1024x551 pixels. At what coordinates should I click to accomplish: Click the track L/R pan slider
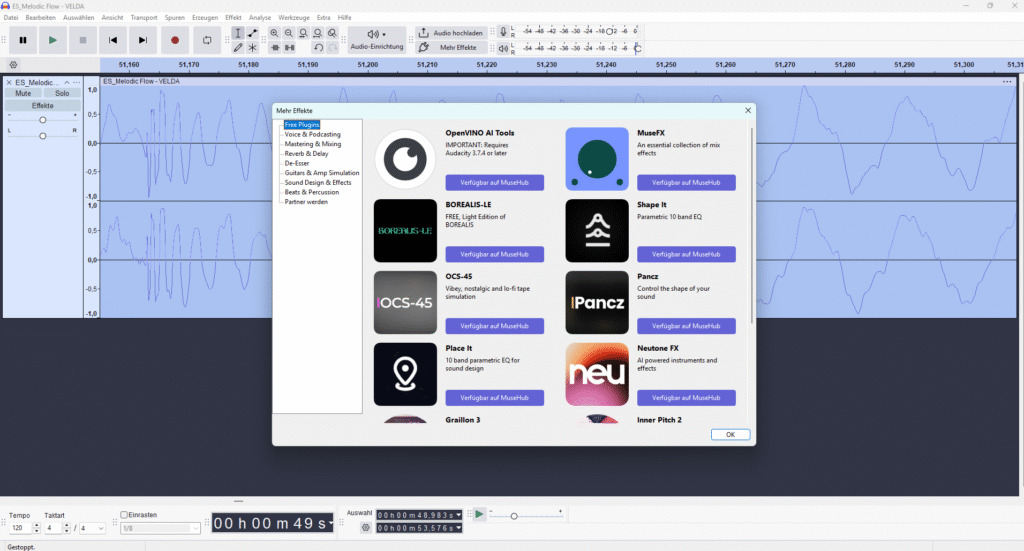(x=42, y=136)
